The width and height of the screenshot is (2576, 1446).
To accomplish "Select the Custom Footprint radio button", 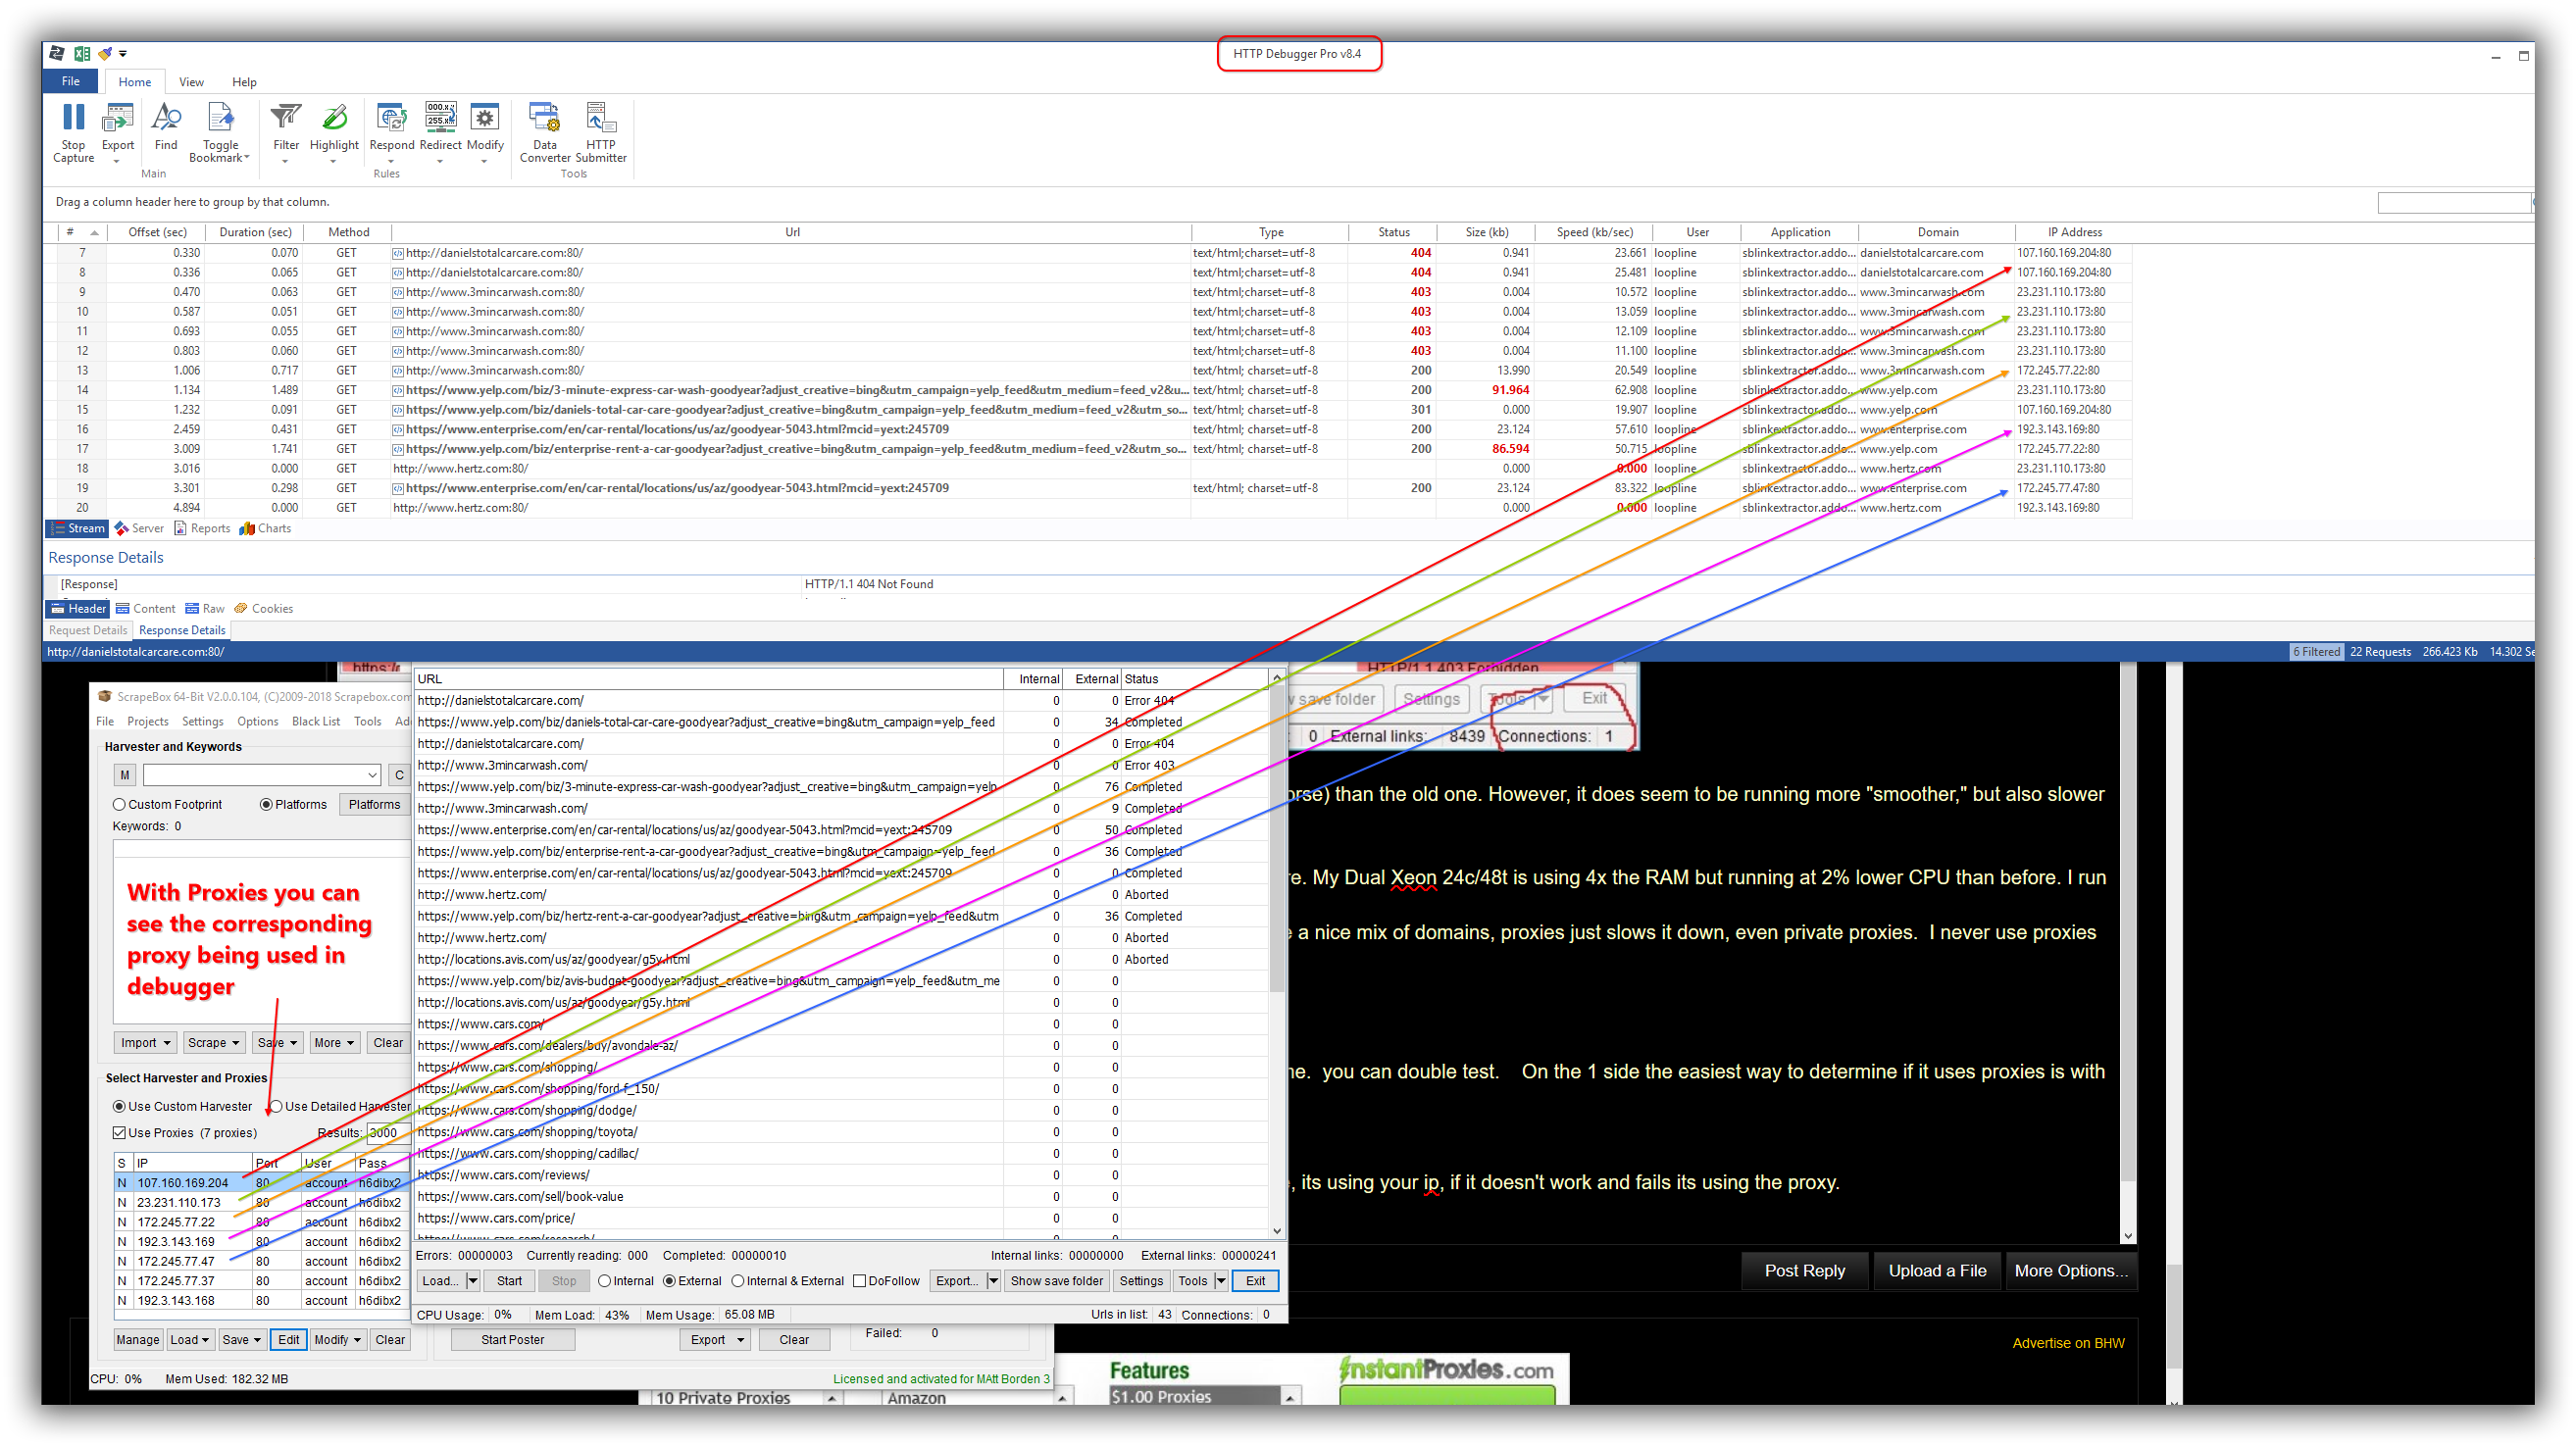I will click(x=119, y=805).
